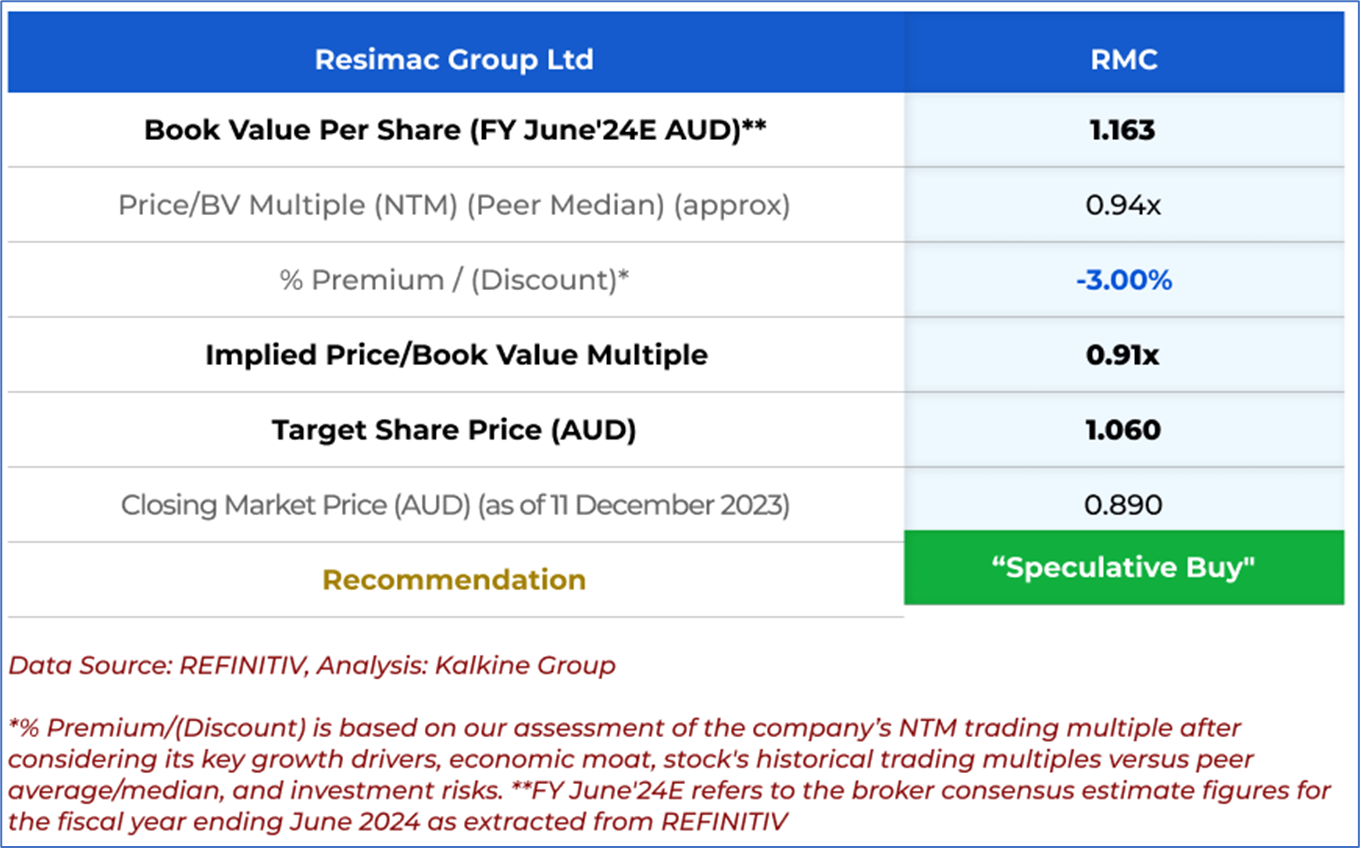Viewport: 1360px width, 848px height.
Task: Click the gold Recommendation label
Action: (x=454, y=580)
